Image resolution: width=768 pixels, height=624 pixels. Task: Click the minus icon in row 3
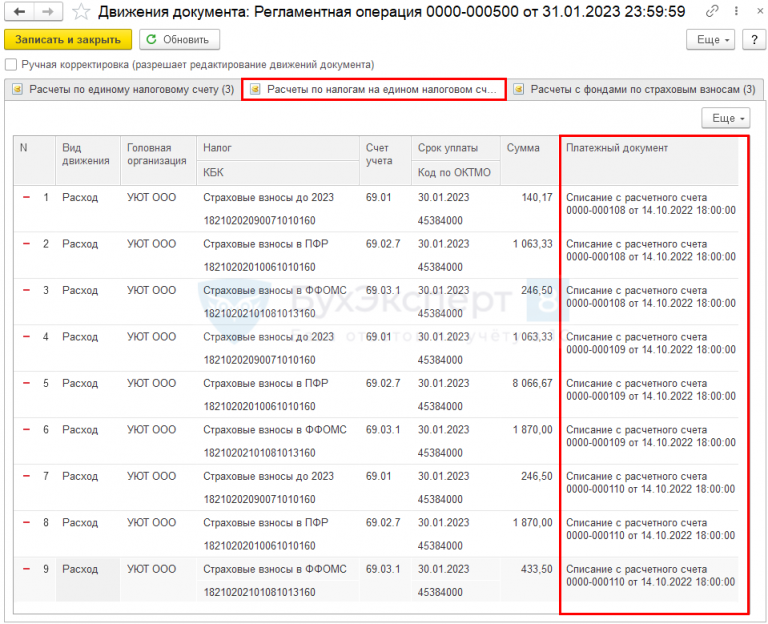[x=26, y=290]
